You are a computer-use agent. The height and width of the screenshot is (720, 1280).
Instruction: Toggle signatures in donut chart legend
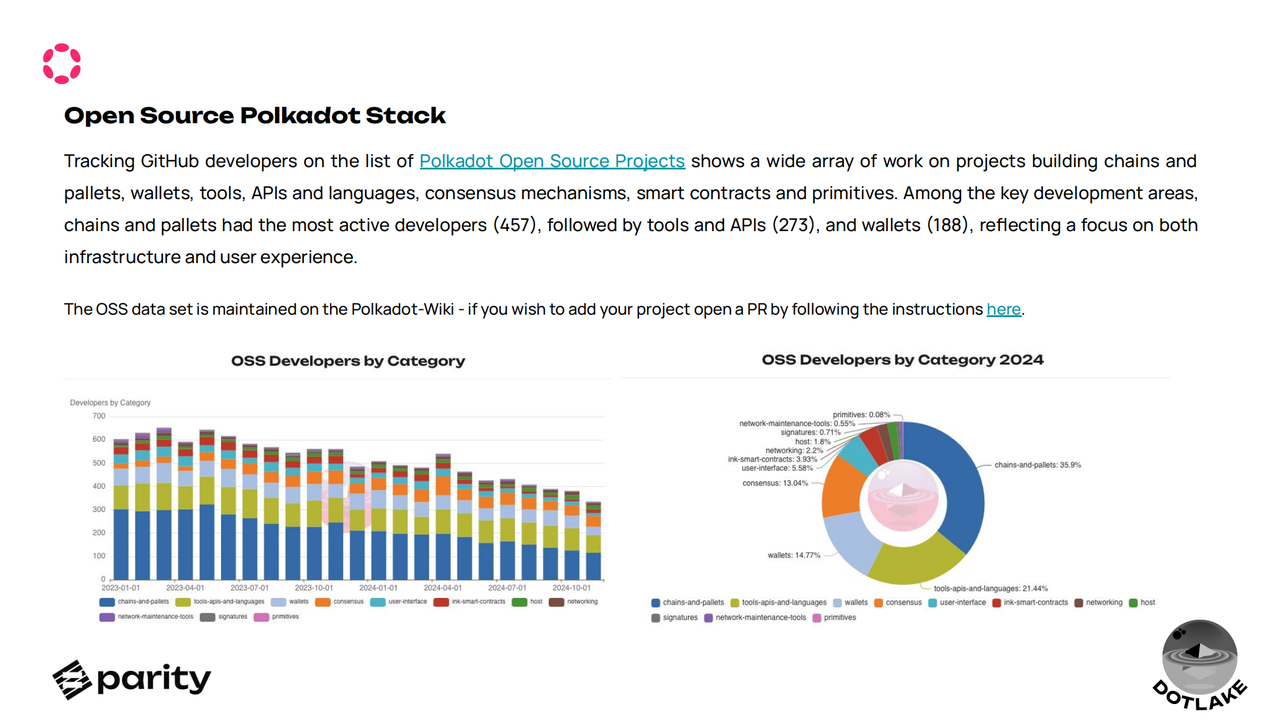(674, 618)
